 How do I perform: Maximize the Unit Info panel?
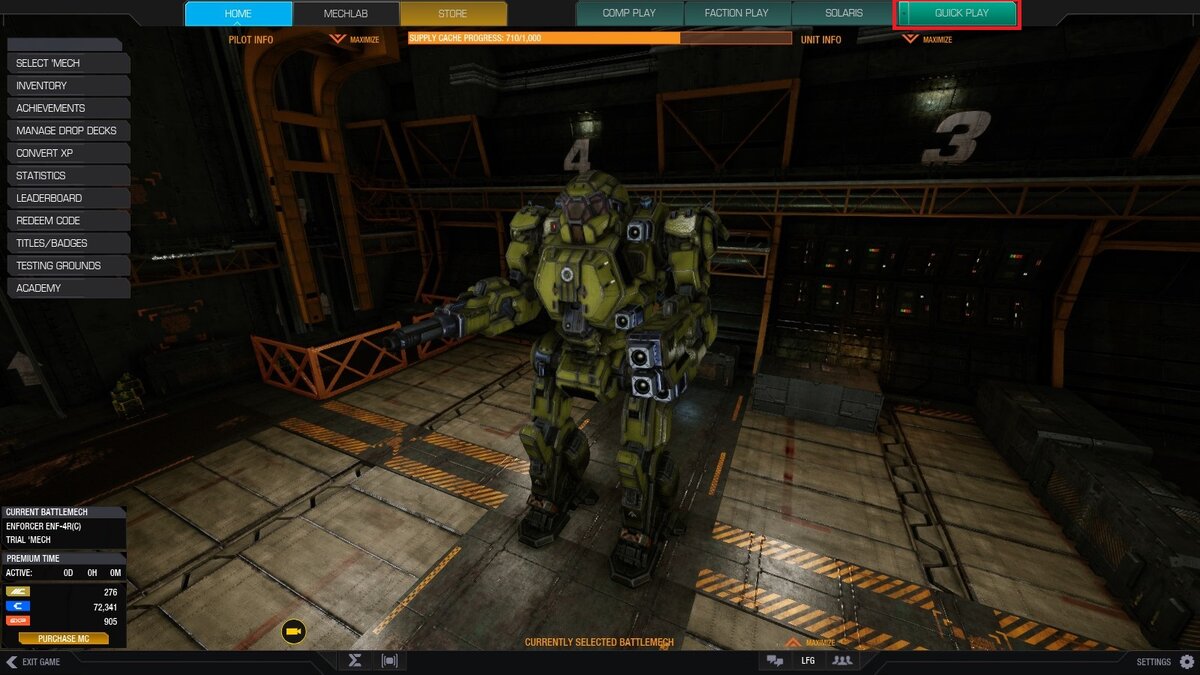tap(927, 39)
